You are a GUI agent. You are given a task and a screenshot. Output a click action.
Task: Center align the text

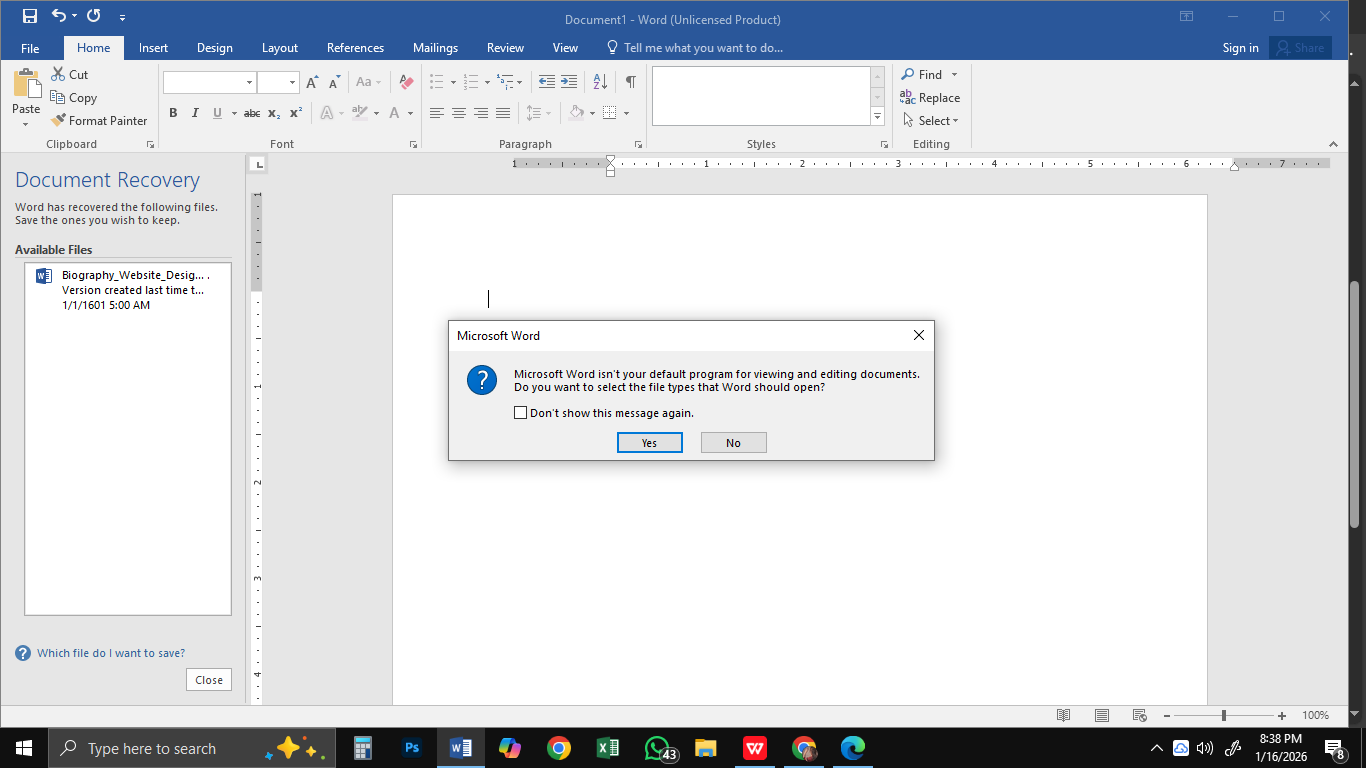click(459, 113)
